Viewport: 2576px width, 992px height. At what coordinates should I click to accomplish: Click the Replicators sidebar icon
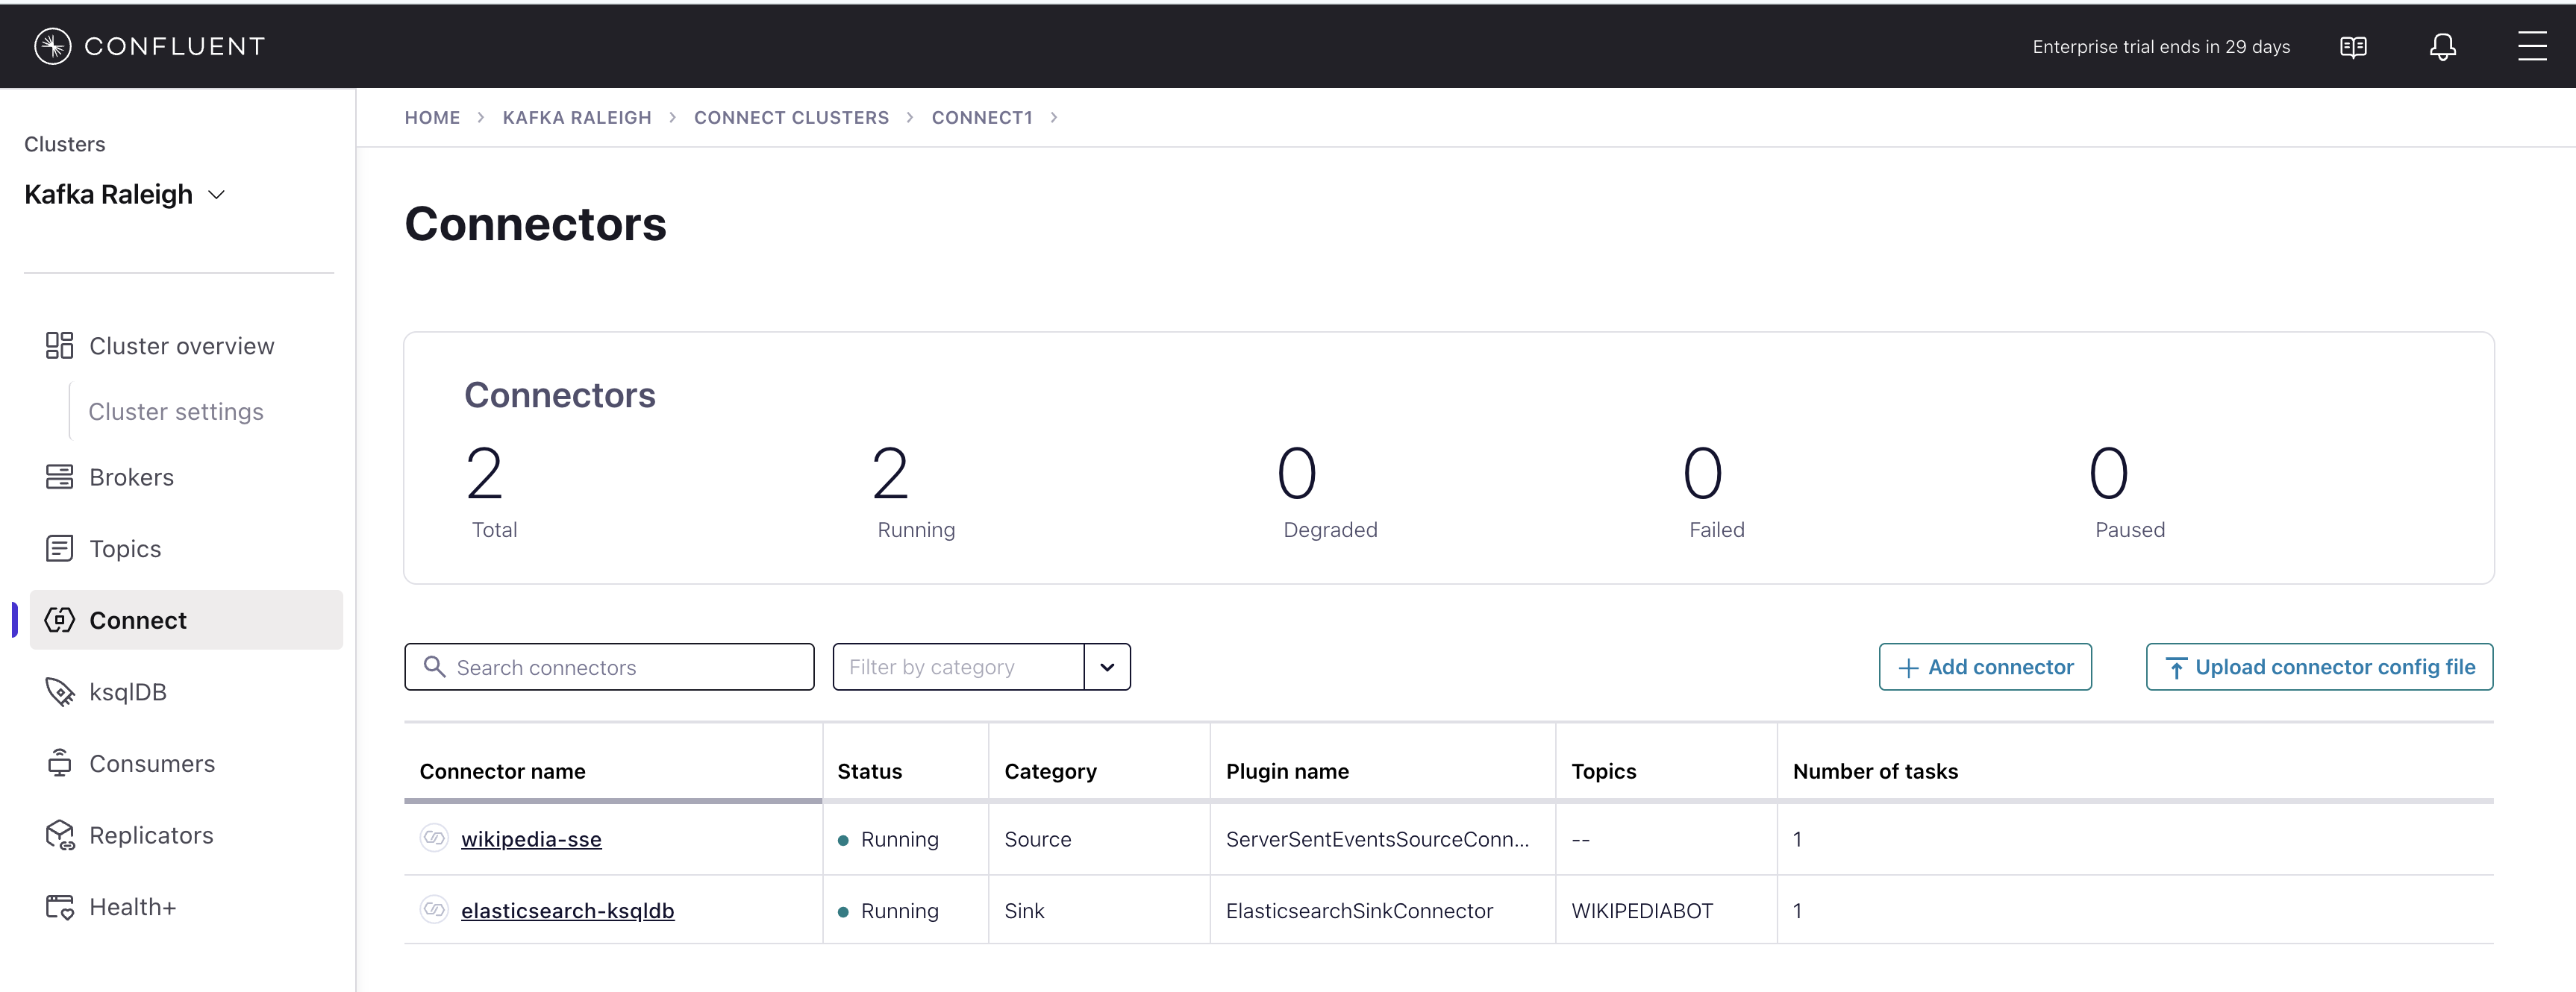59,835
